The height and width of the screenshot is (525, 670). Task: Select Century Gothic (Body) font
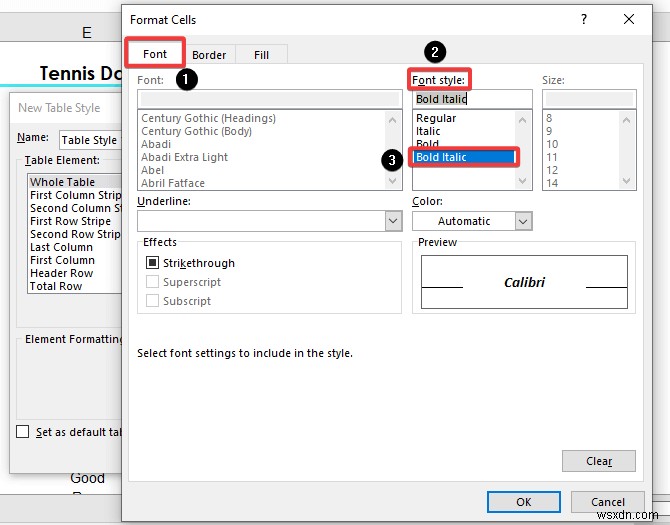197,131
